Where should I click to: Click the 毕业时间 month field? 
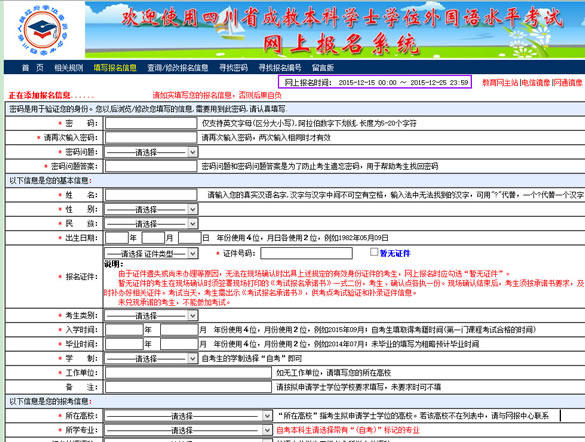pos(179,344)
